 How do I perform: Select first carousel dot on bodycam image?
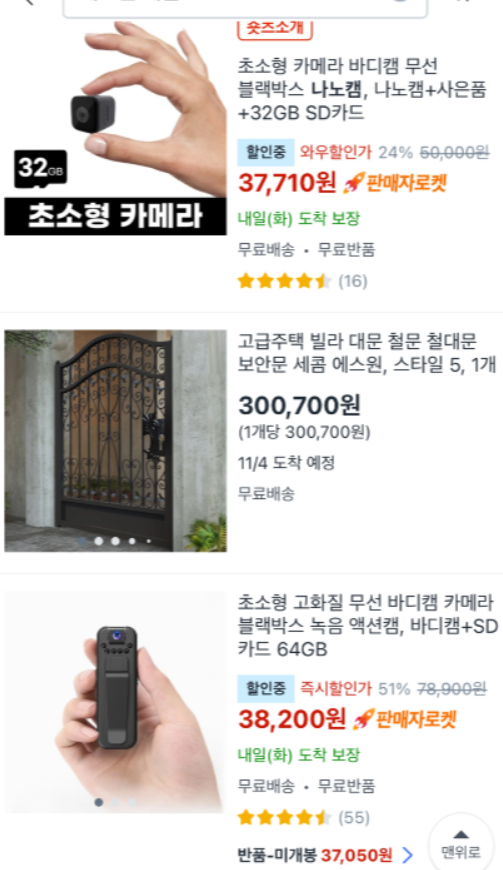tap(99, 802)
